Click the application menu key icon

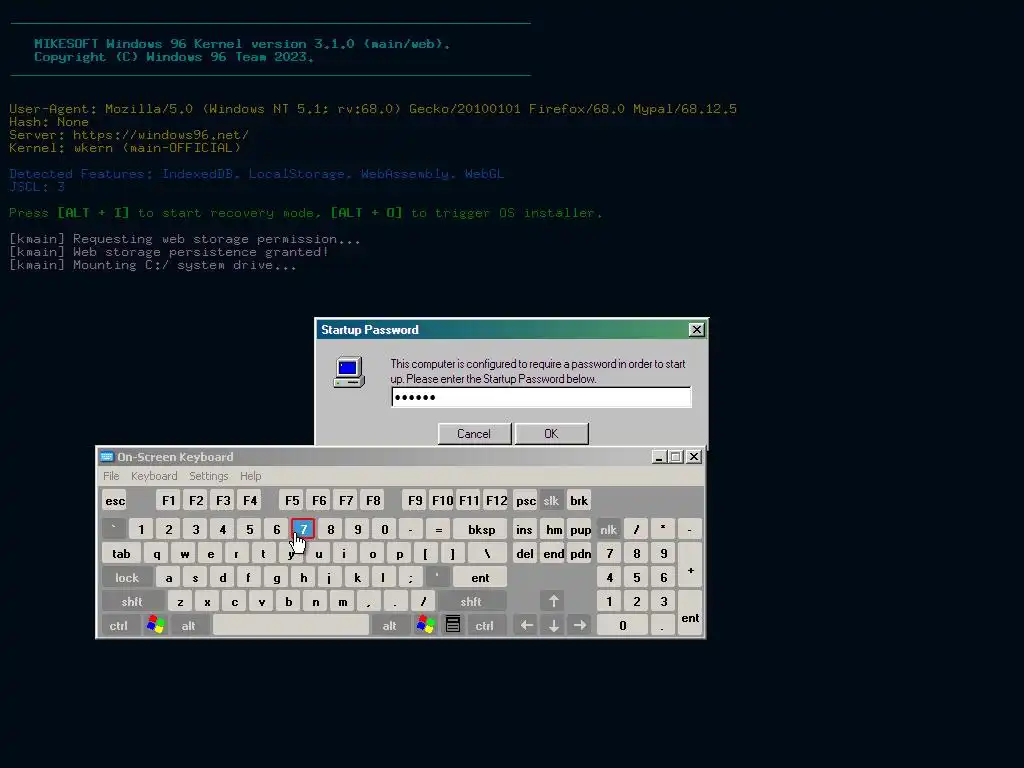[453, 625]
